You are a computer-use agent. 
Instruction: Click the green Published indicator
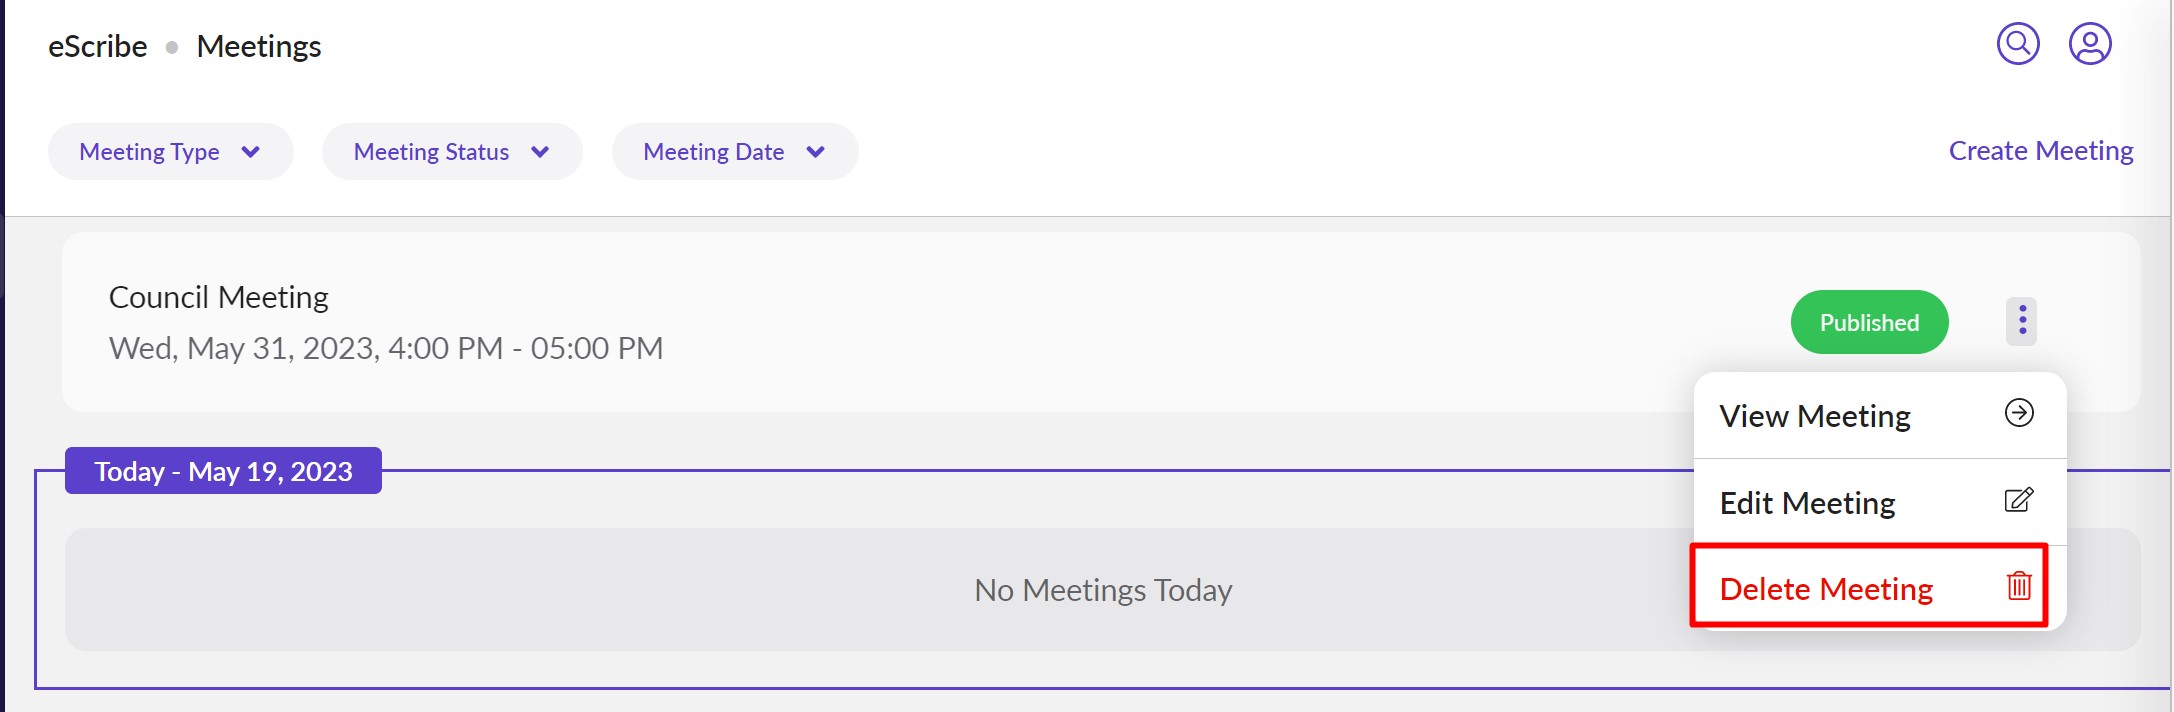click(1868, 321)
